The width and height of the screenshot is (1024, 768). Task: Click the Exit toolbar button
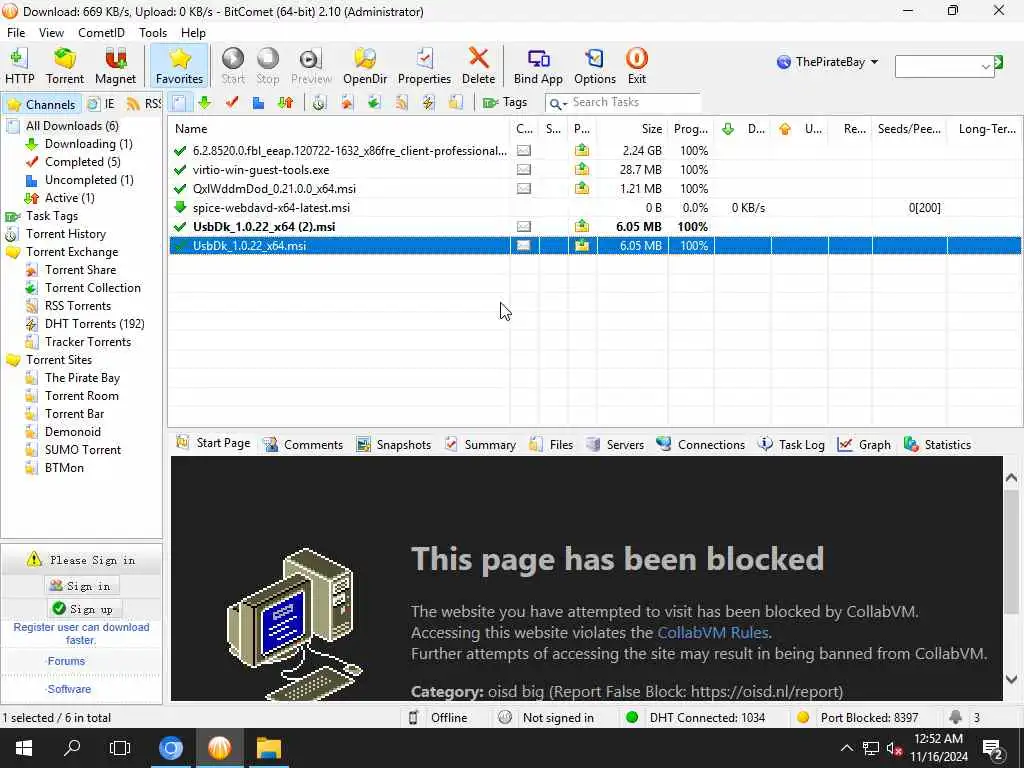637,66
